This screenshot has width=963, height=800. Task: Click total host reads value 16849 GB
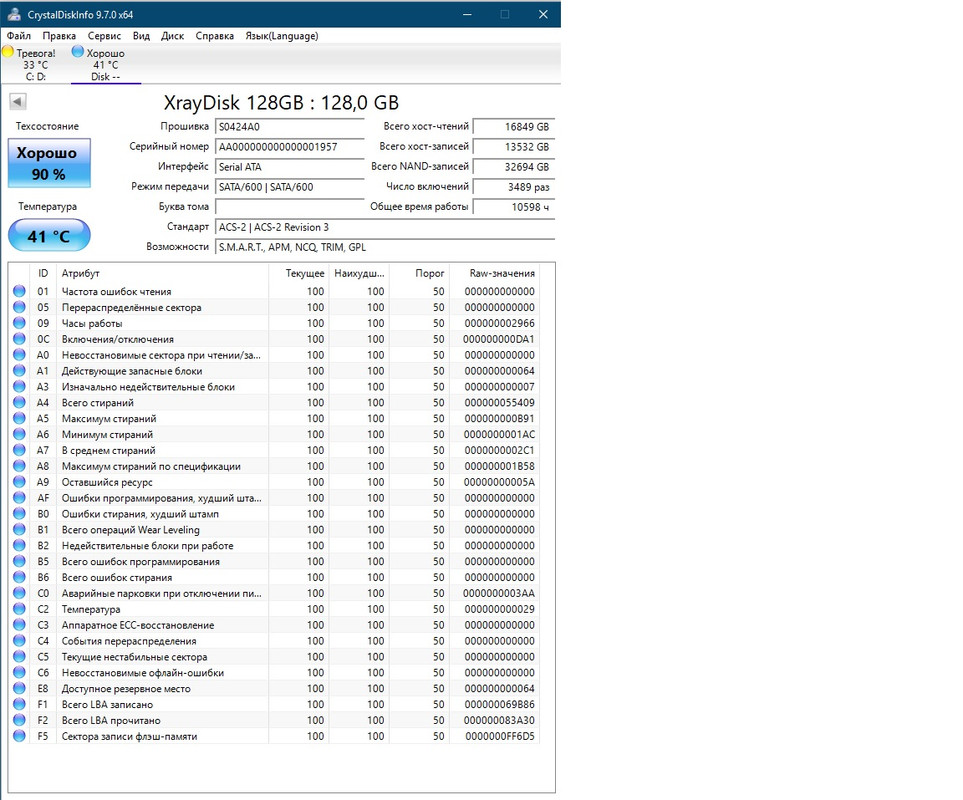(514, 126)
